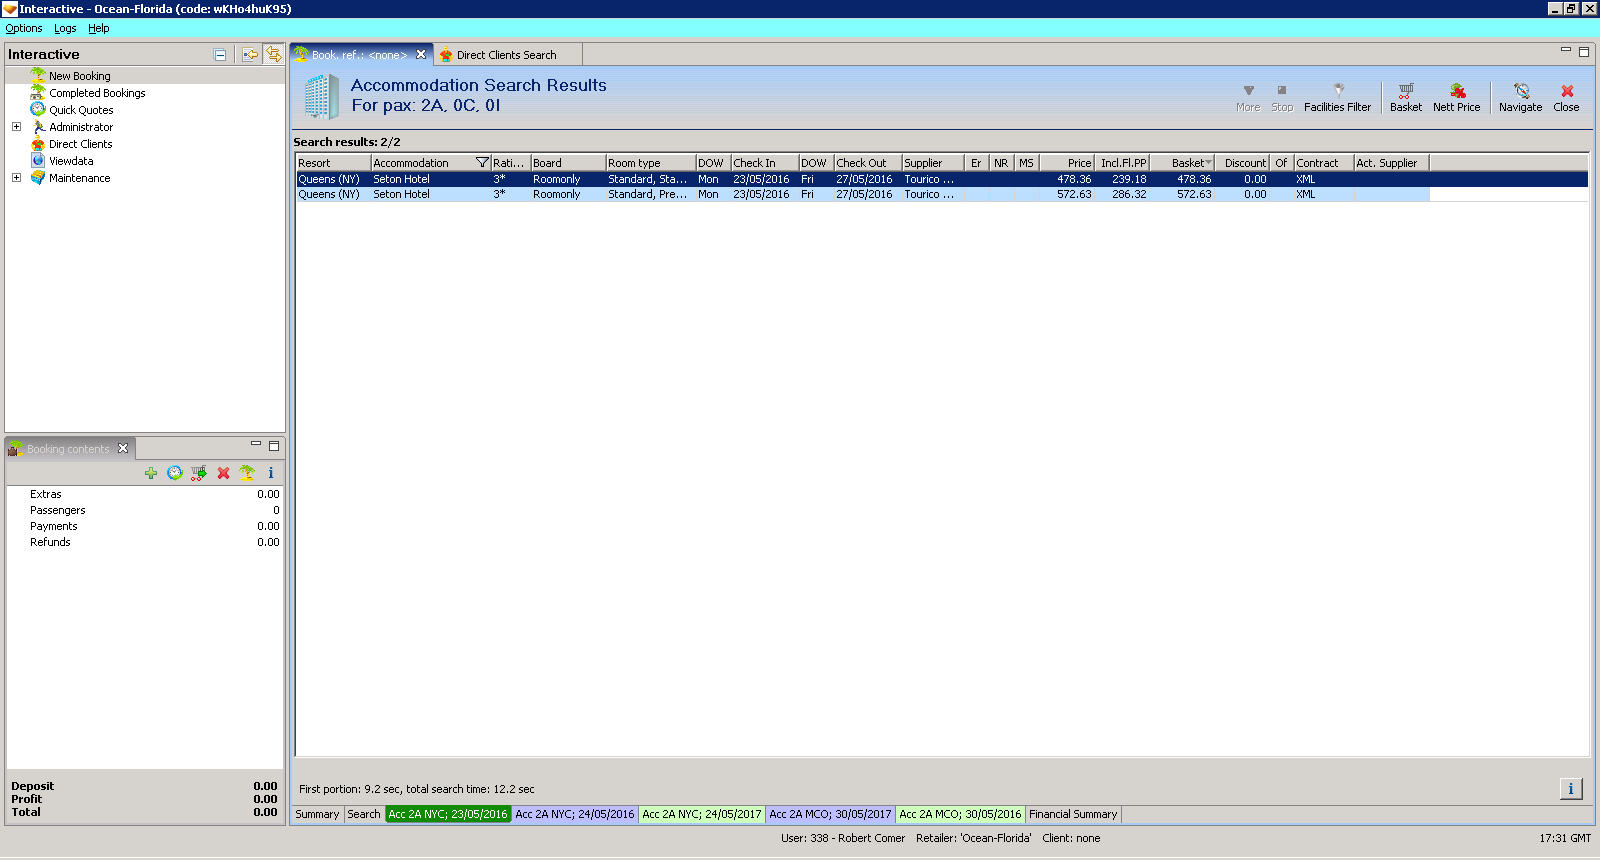The image size is (1600, 860).
Task: Open the 'Acc 2A NYC; 24/05/2016' tab
Action: coord(575,814)
